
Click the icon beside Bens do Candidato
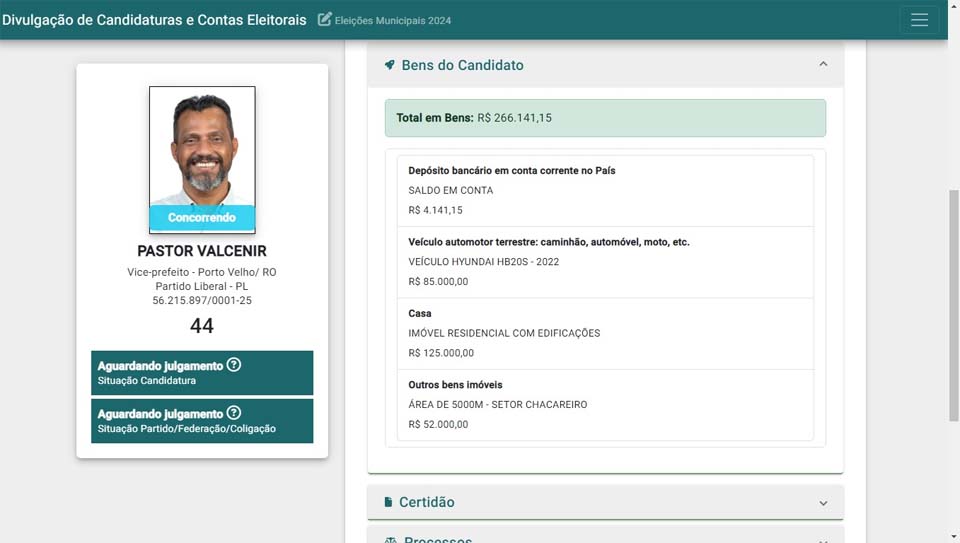(390, 65)
